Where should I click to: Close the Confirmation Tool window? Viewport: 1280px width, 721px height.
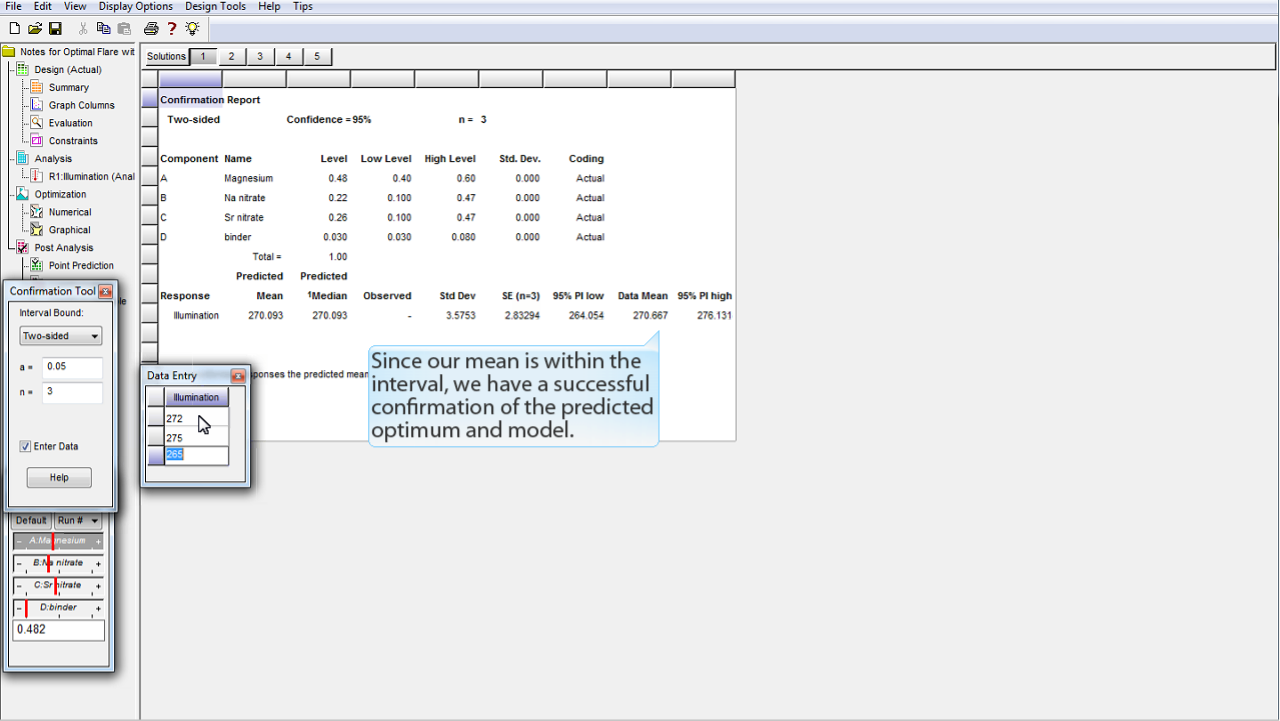[105, 292]
